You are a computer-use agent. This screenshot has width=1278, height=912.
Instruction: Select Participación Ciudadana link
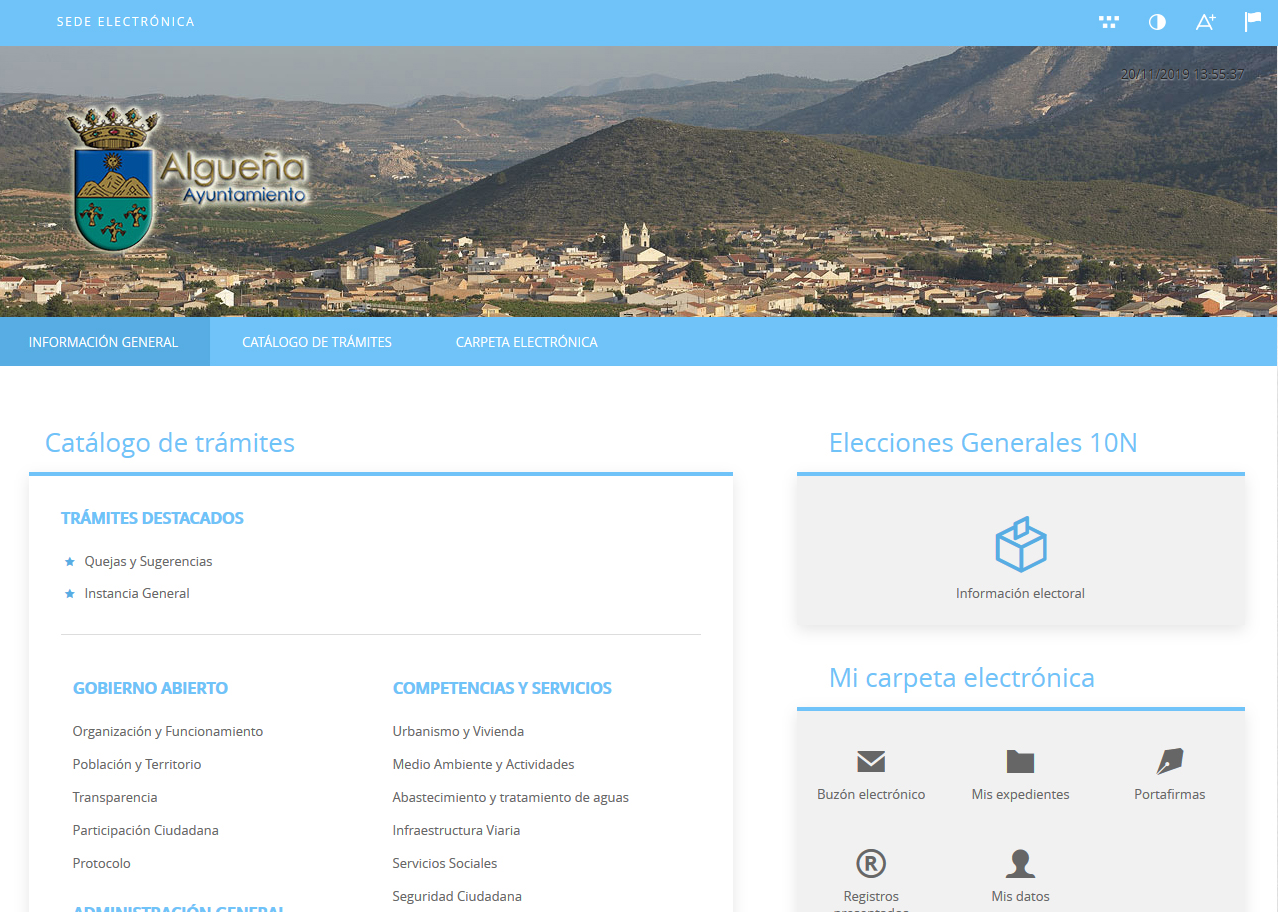click(x=145, y=830)
